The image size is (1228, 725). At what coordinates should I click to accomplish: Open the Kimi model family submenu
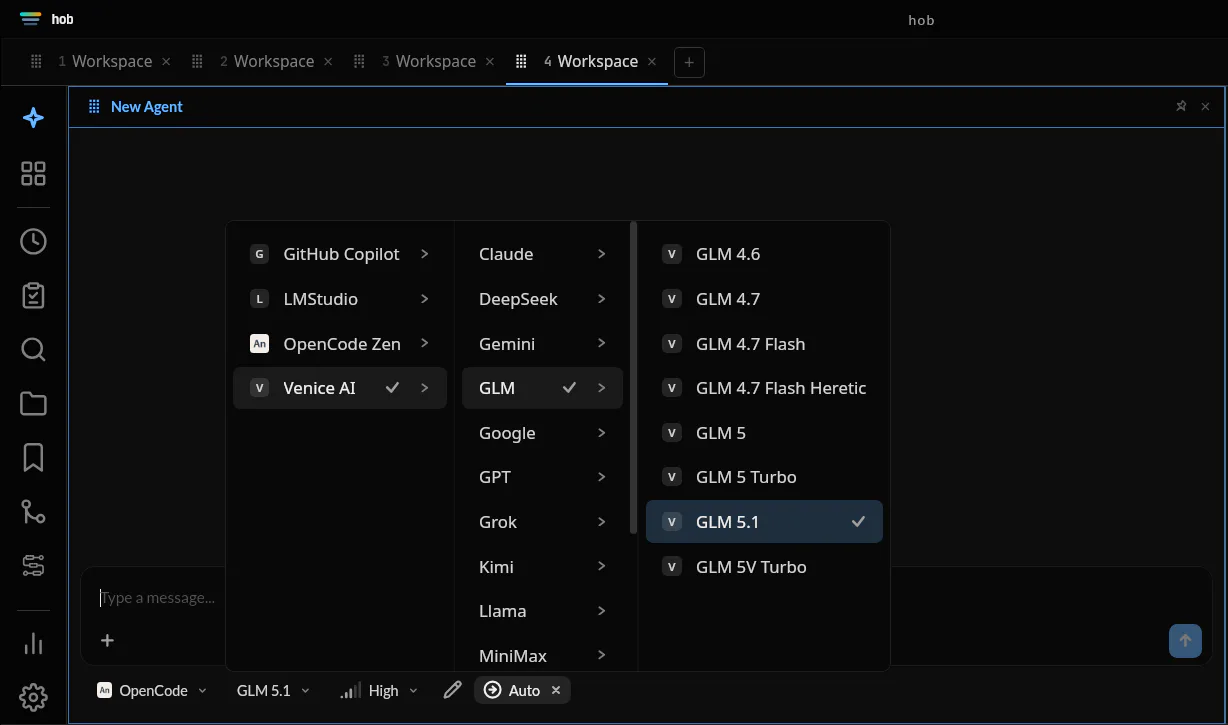(542, 567)
